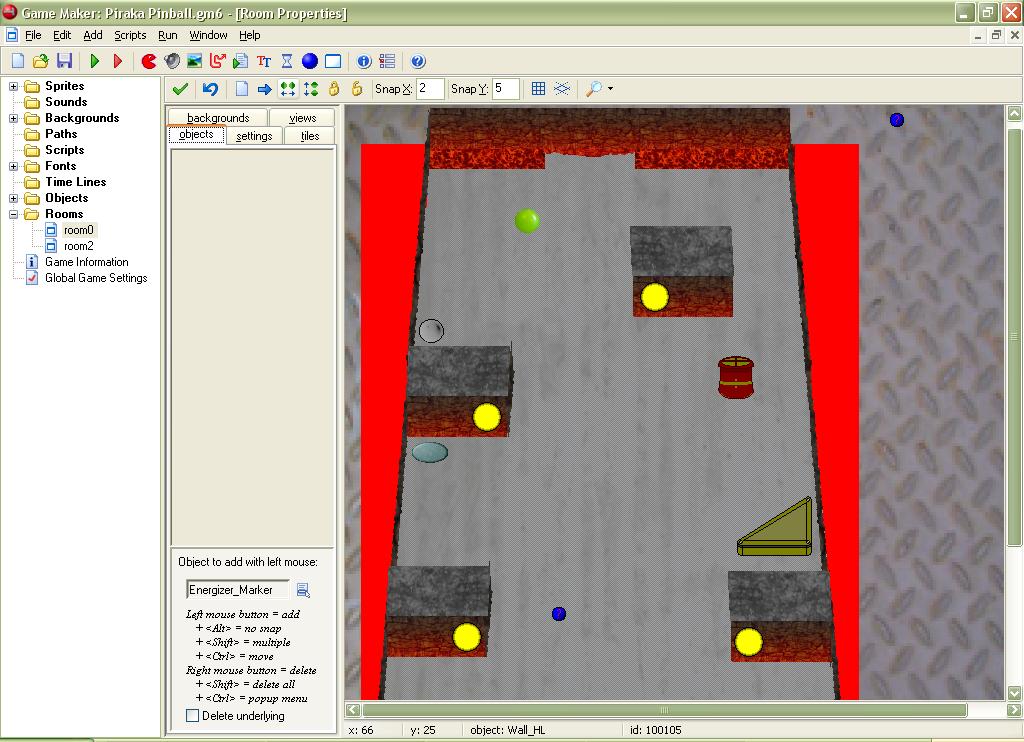Open game information via blue i icon

(364, 61)
